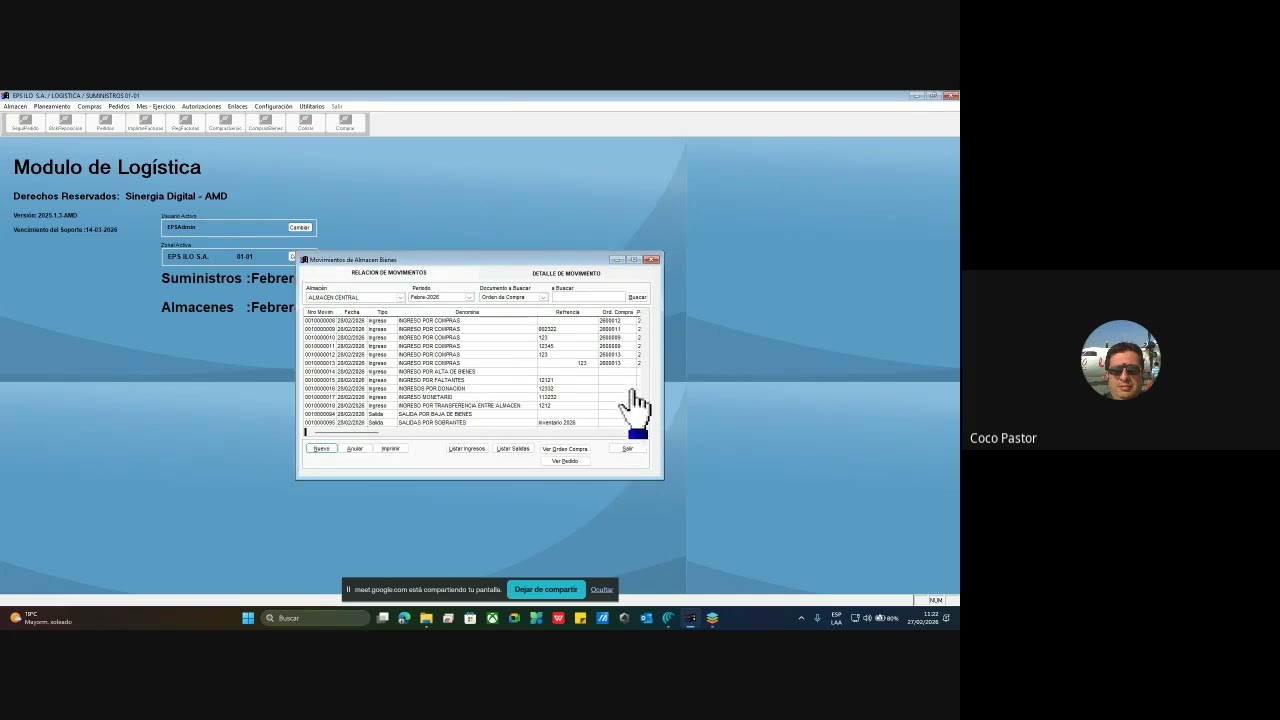Click the ComprasBienes toolbar icon

point(265,123)
